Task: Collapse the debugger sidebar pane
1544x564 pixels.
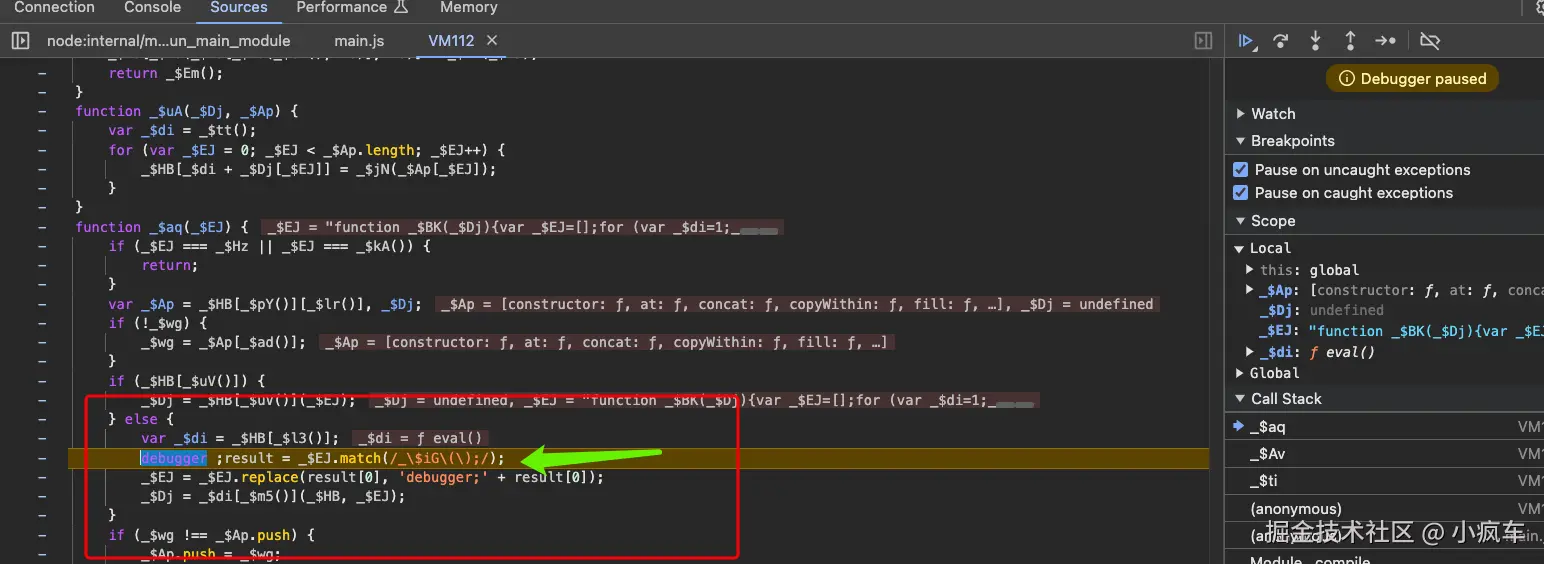Action: [x=1204, y=41]
